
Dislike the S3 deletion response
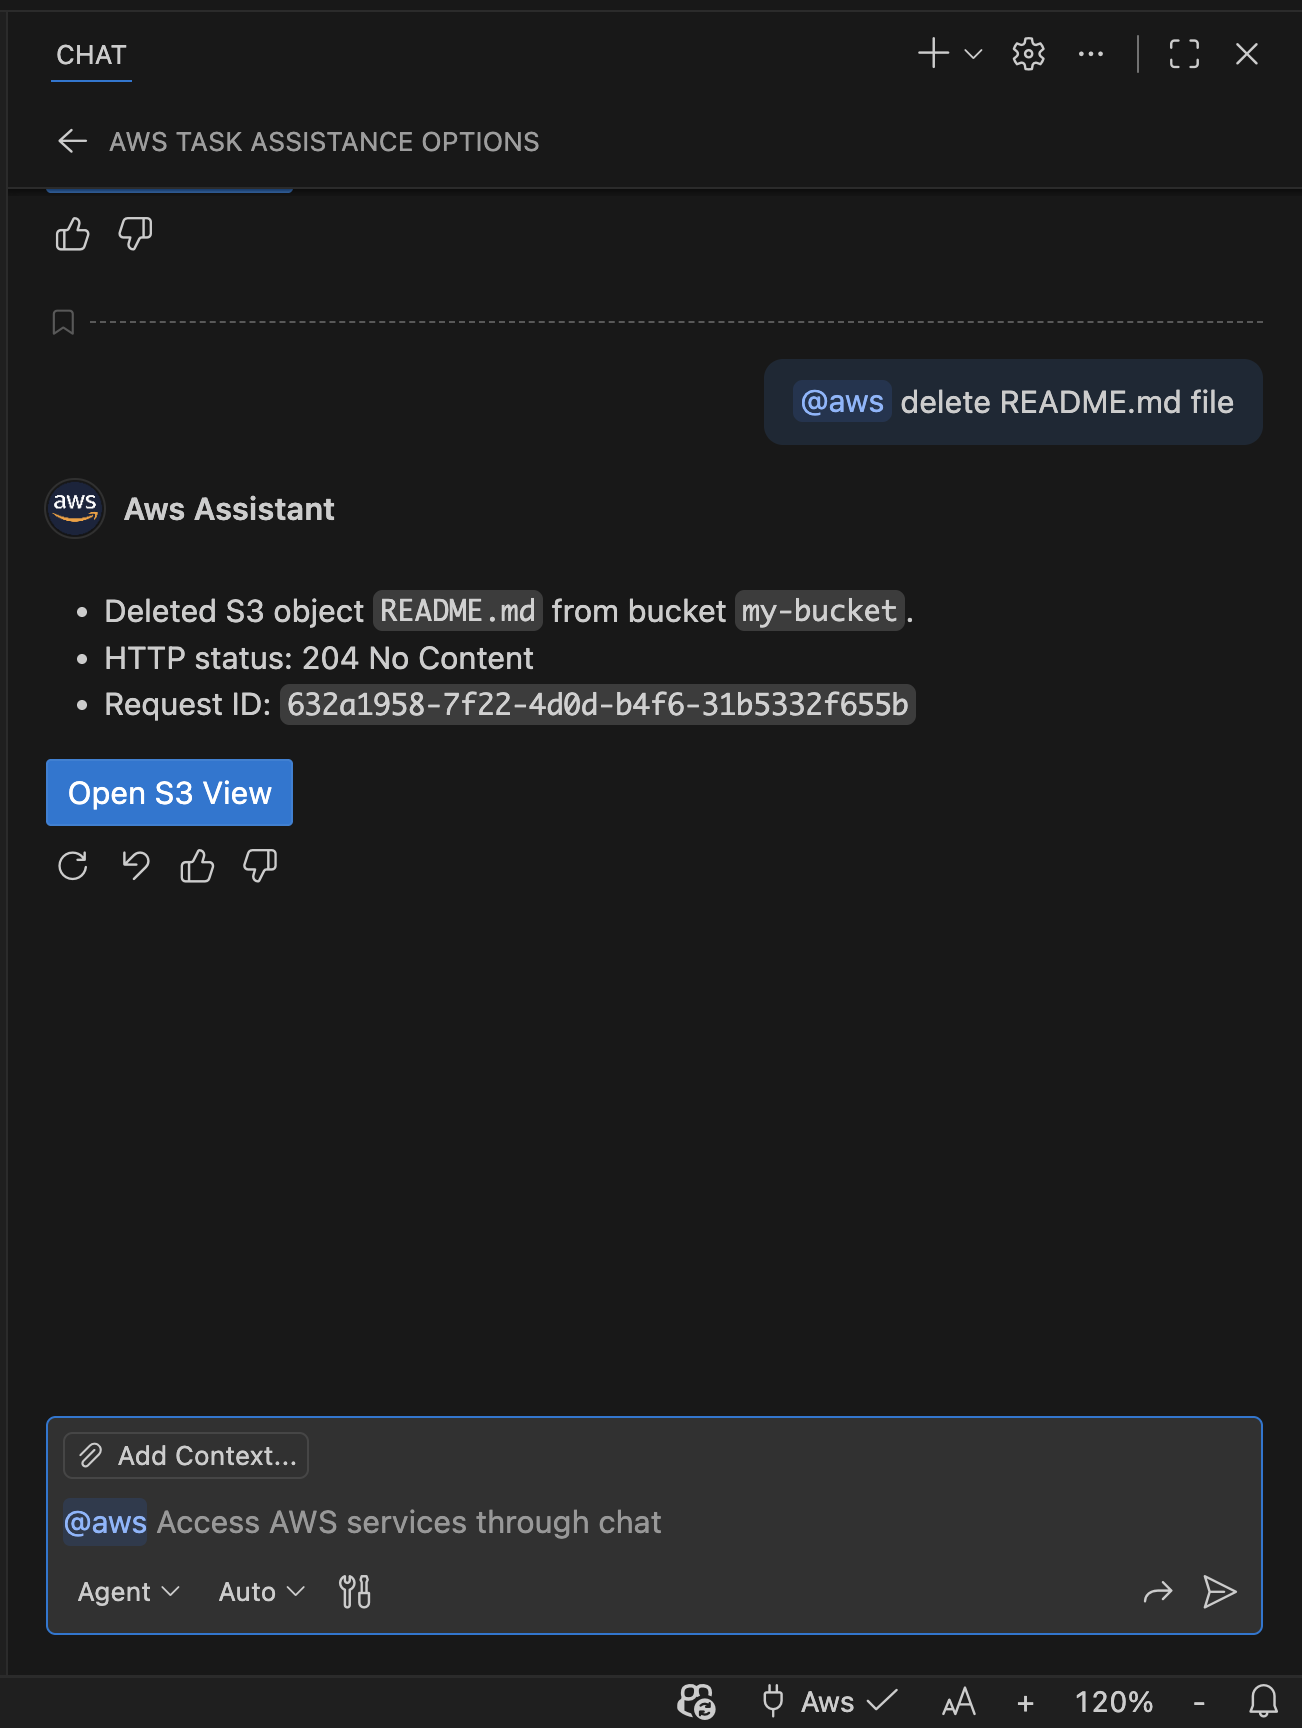[260, 866]
